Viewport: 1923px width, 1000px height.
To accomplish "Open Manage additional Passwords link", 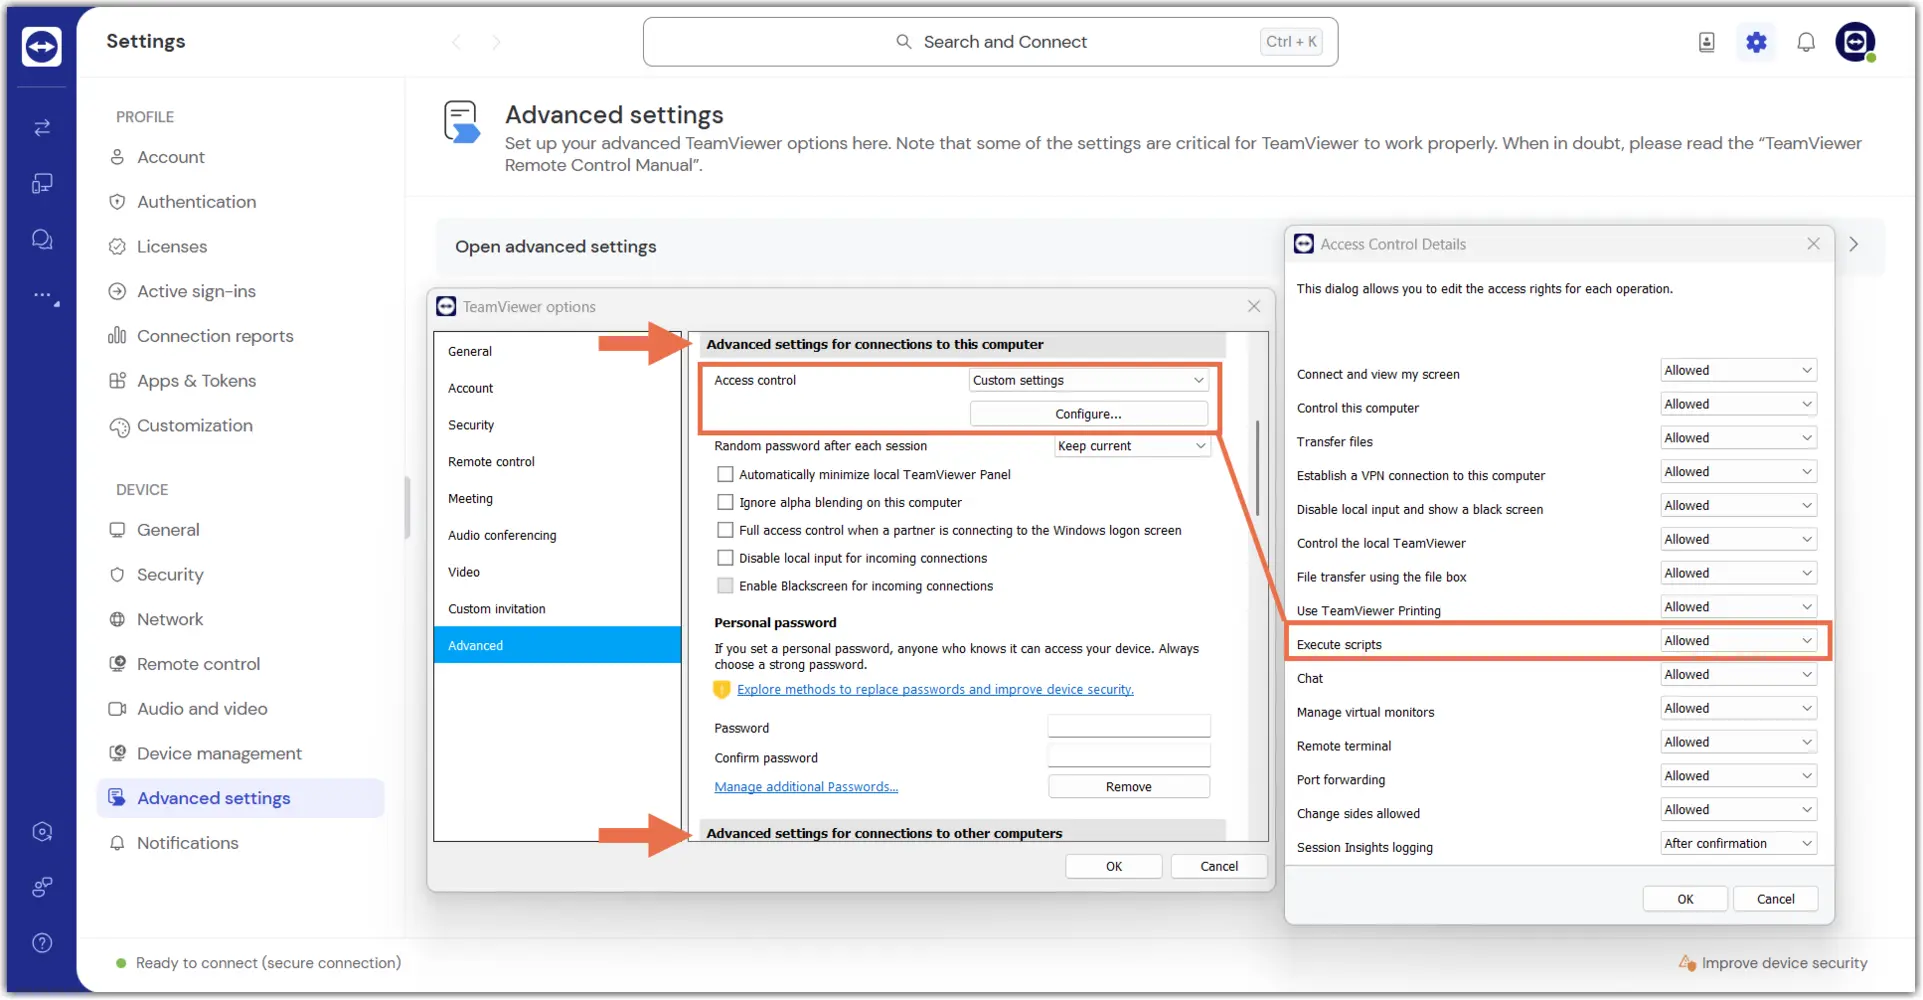I will pyautogui.click(x=806, y=787).
